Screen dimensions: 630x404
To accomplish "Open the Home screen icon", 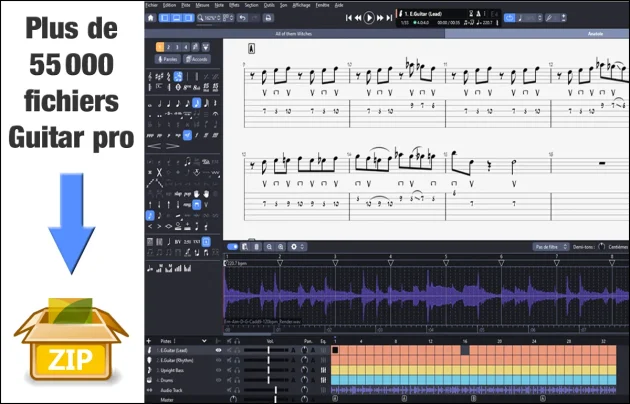I will pos(151,18).
